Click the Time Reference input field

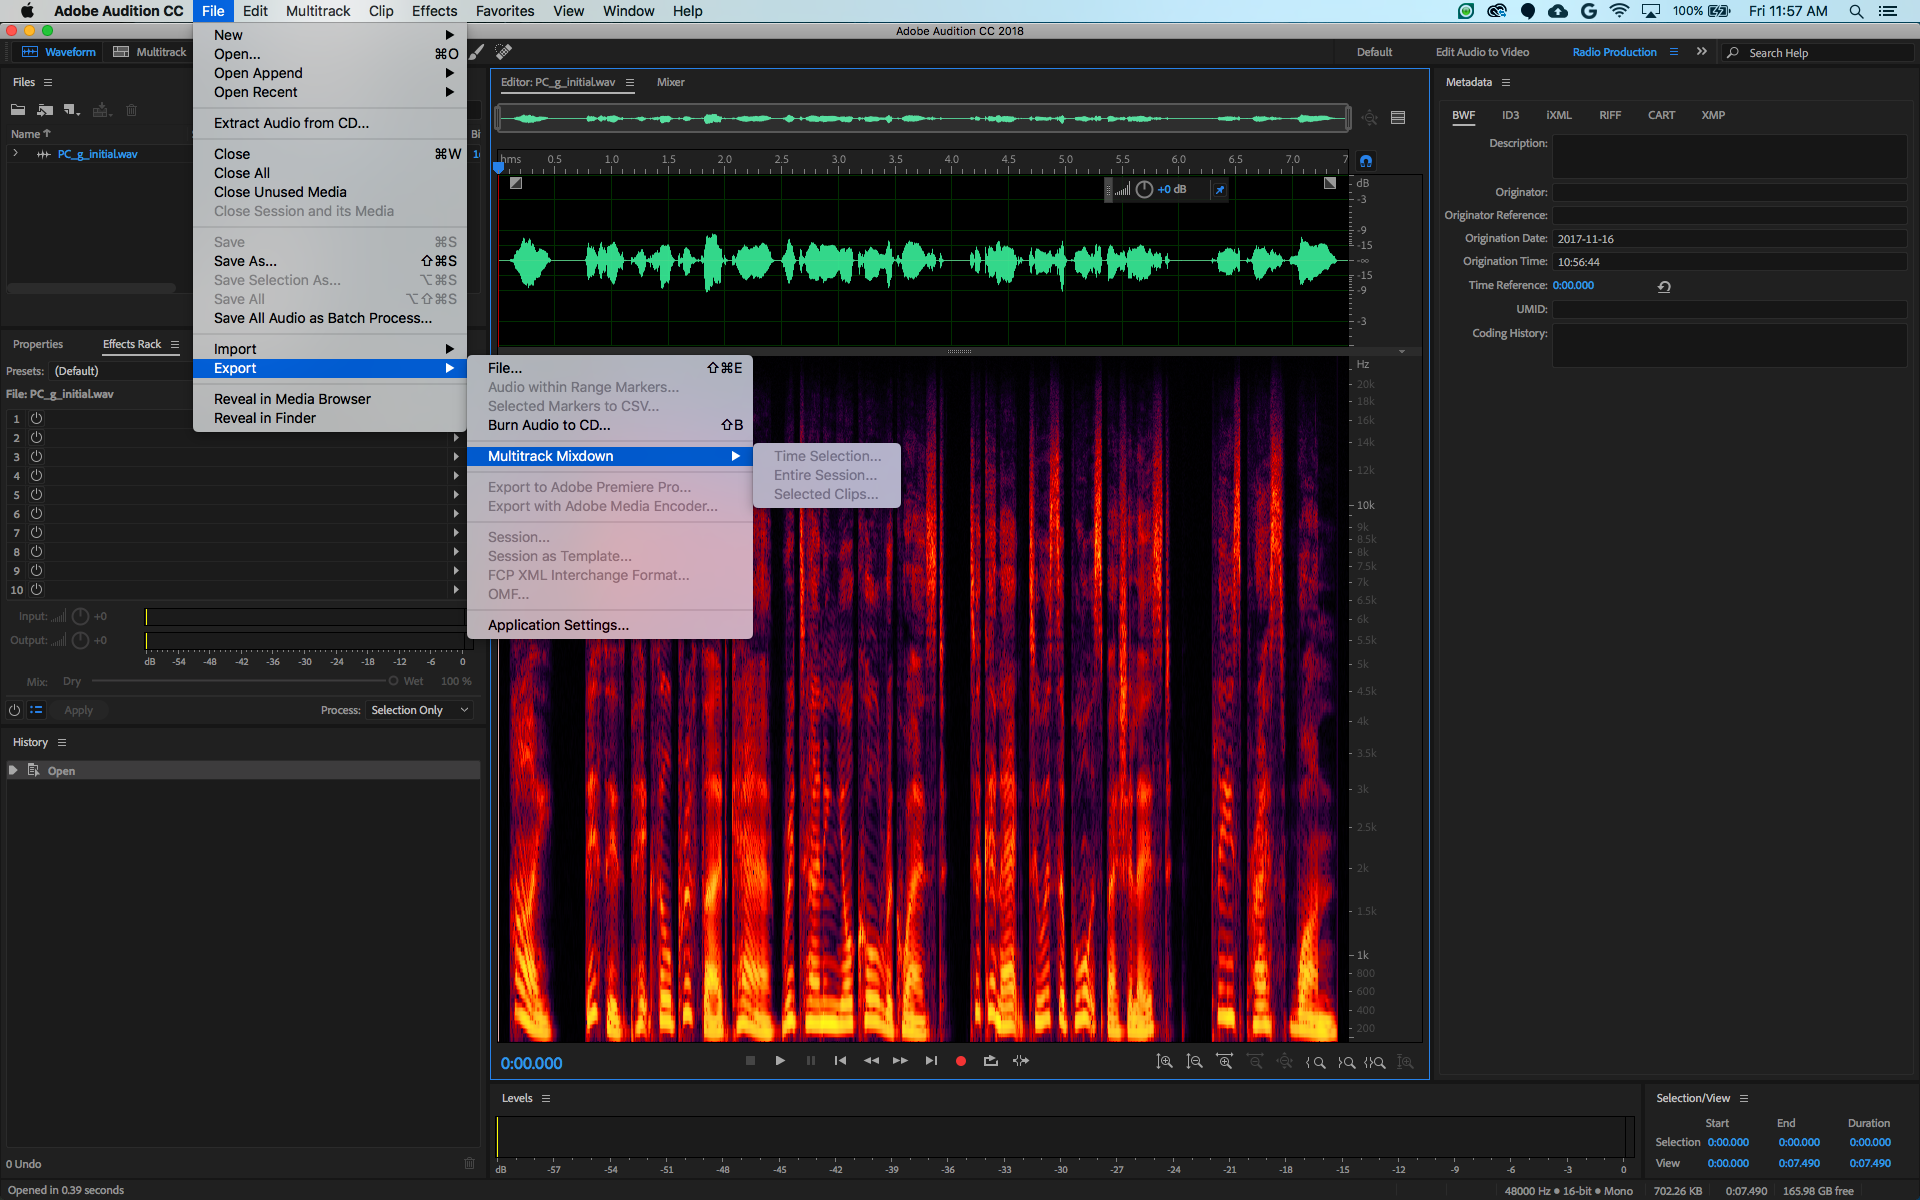[x=1574, y=285]
